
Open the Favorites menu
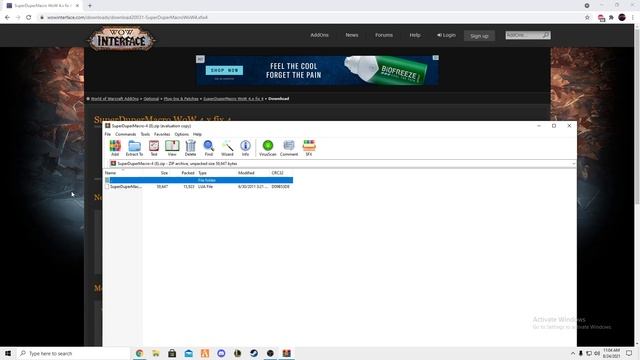point(162,134)
